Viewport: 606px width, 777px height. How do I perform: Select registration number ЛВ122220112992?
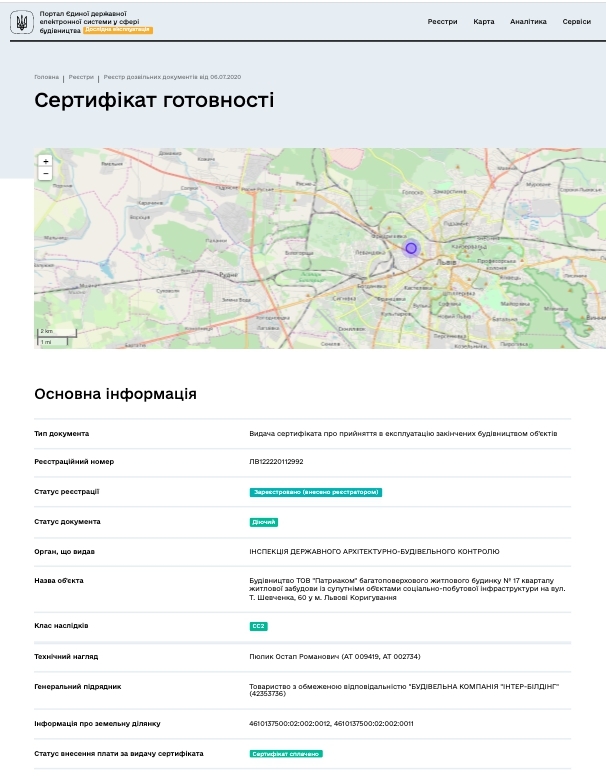pyautogui.click(x=276, y=461)
